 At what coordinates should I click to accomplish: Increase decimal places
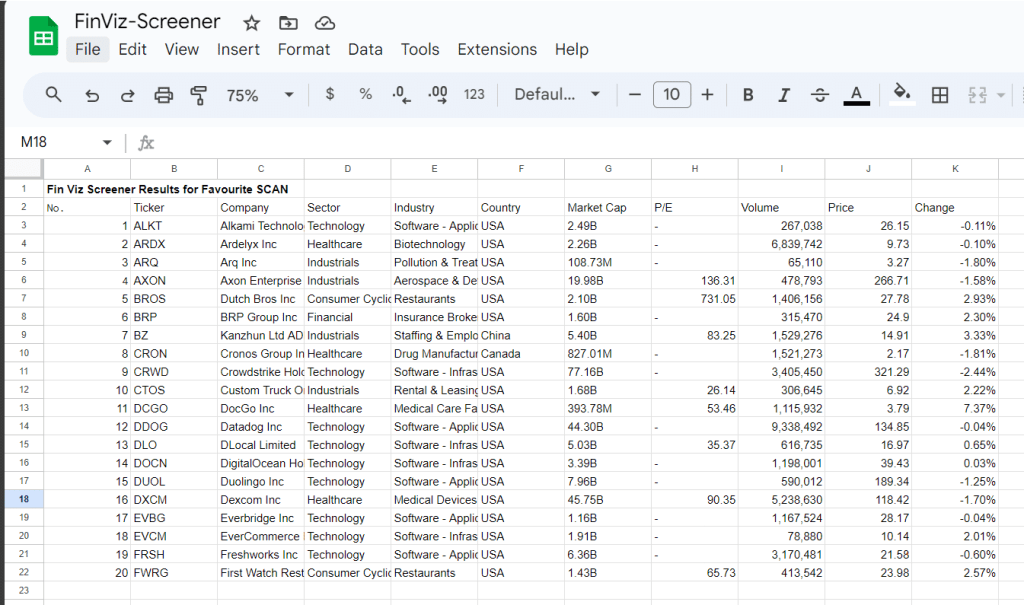coord(437,94)
